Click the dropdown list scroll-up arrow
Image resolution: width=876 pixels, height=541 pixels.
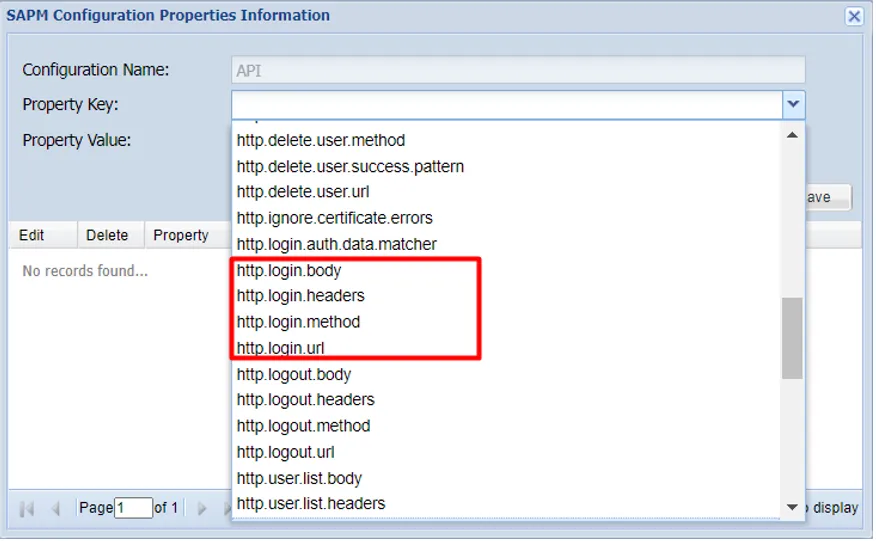pyautogui.click(x=792, y=135)
